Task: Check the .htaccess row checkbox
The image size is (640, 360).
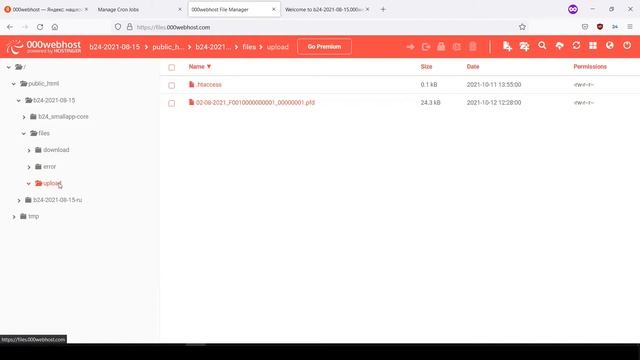Action: (x=171, y=85)
